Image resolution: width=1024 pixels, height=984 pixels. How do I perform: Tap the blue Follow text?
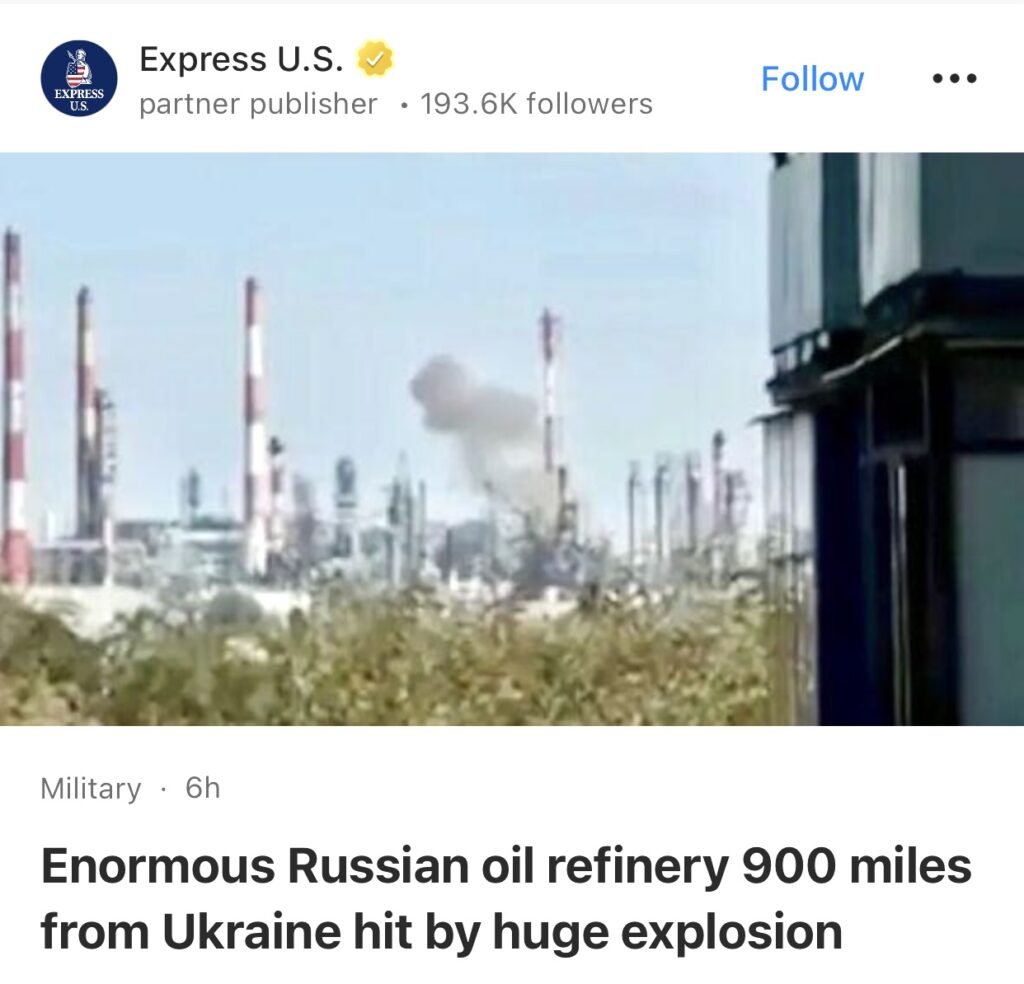812,78
